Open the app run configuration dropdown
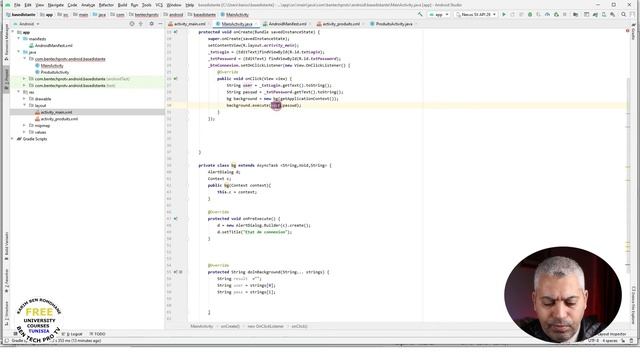The width and height of the screenshot is (640, 360). 439,14
